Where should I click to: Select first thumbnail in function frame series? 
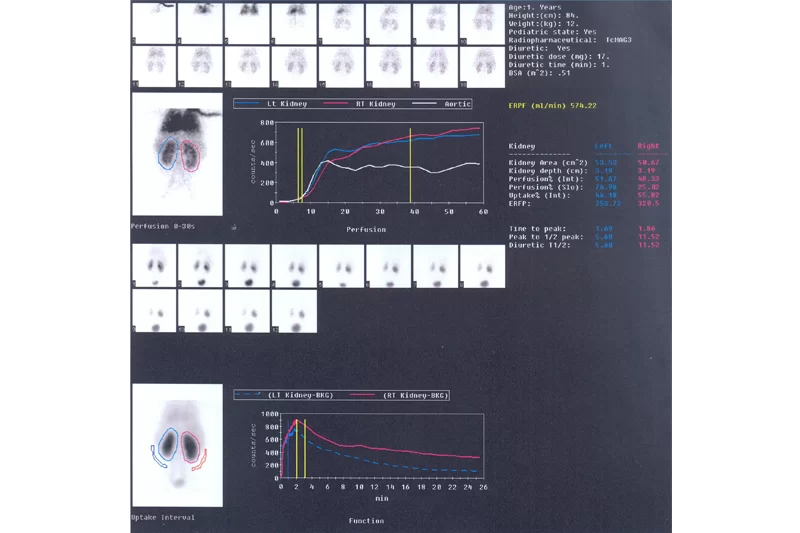coord(154,266)
